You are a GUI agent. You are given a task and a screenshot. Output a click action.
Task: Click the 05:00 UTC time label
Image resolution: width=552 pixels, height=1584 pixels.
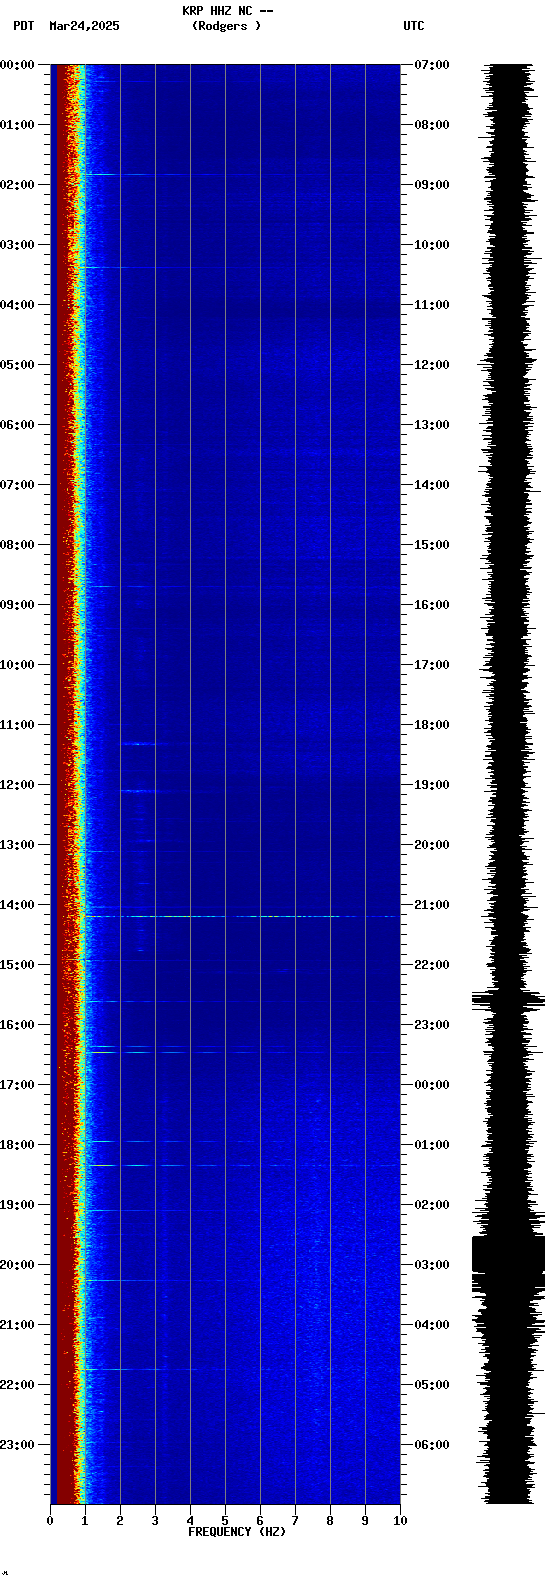(432, 1385)
